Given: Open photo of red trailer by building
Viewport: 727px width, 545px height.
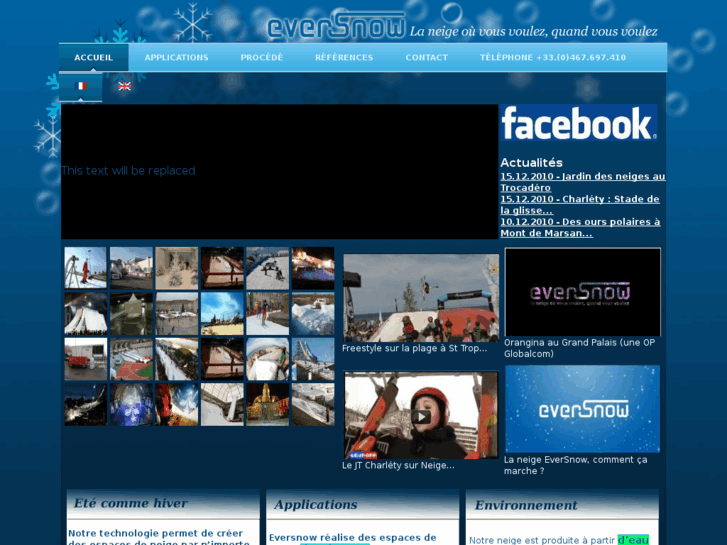Looking at the screenshot, I should pyautogui.click(x=86, y=359).
